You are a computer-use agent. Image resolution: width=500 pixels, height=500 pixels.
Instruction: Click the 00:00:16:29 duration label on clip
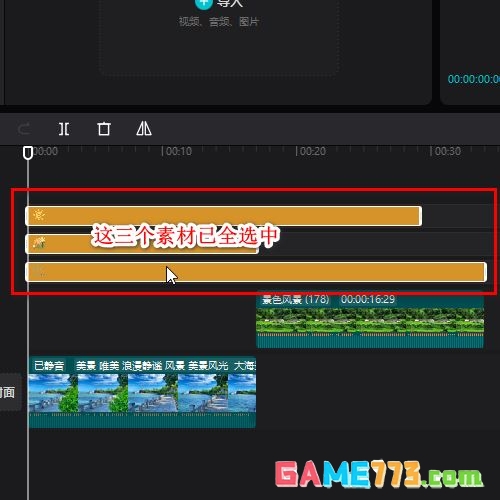(368, 299)
